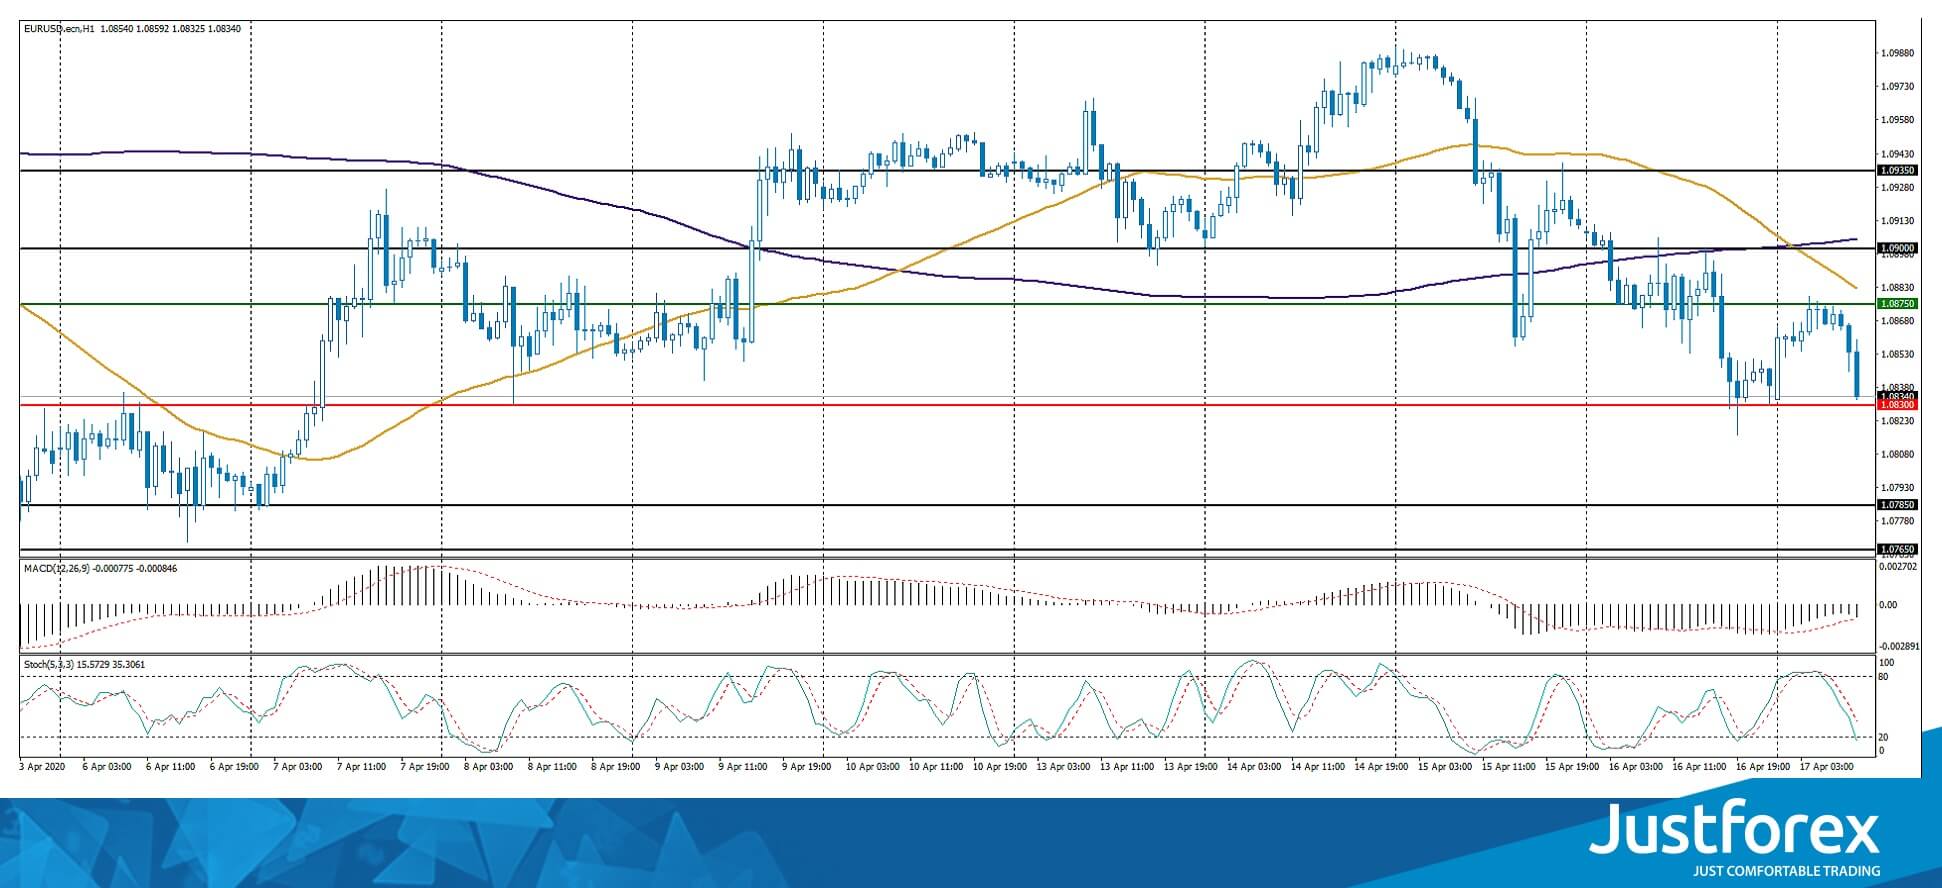This screenshot has width=1942, height=888.
Task: Click the 16 Apr 19:00 time label
Action: (1765, 767)
